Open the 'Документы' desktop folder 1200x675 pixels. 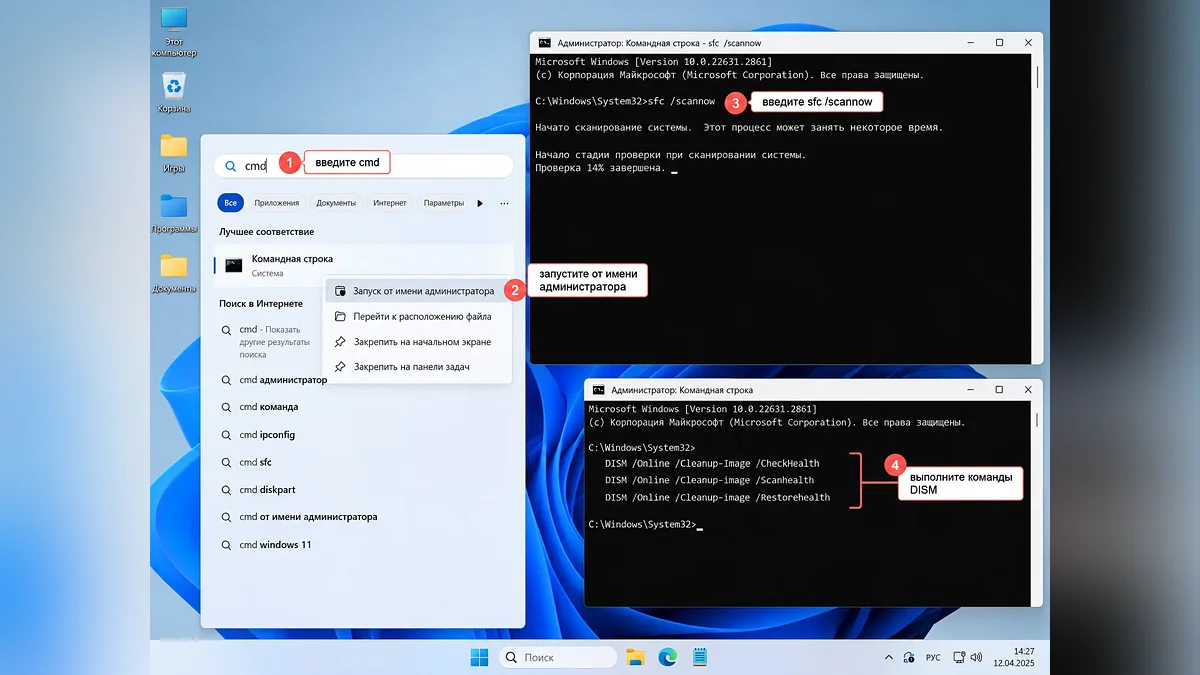pyautogui.click(x=174, y=272)
